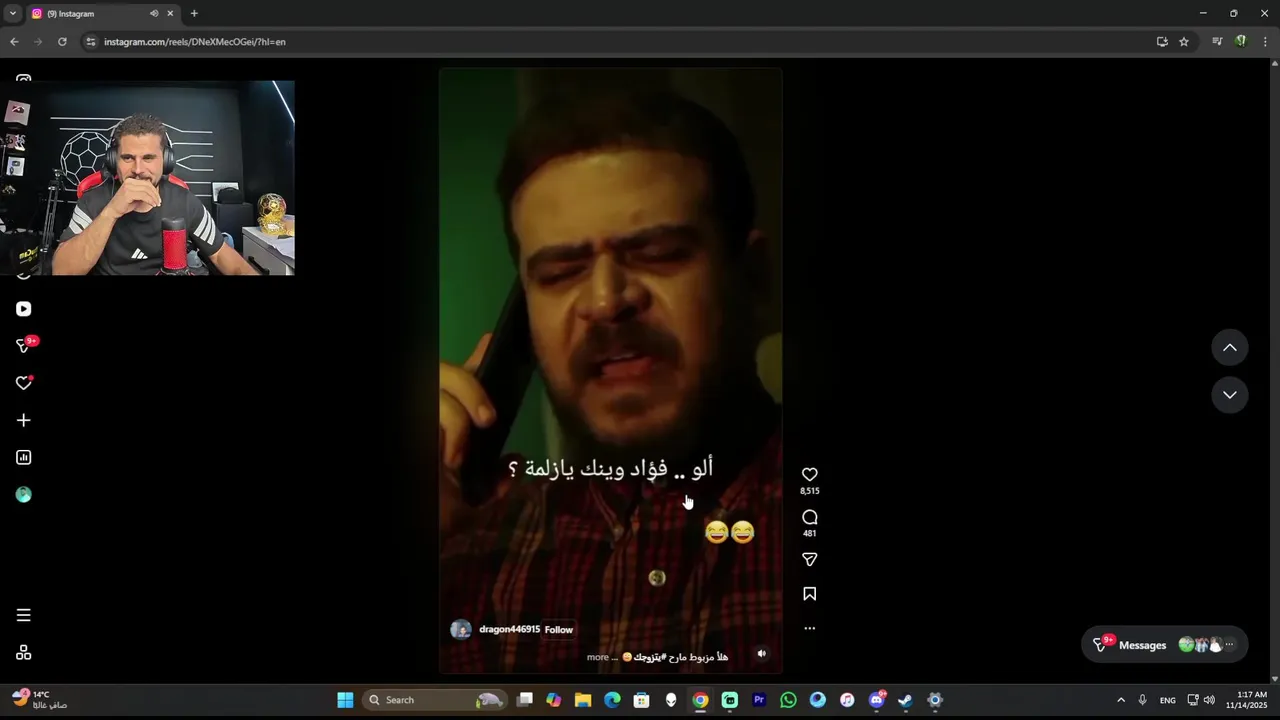Viewport: 1280px width, 720px height.
Task: Follow the dragon446915 account
Action: pos(559,630)
